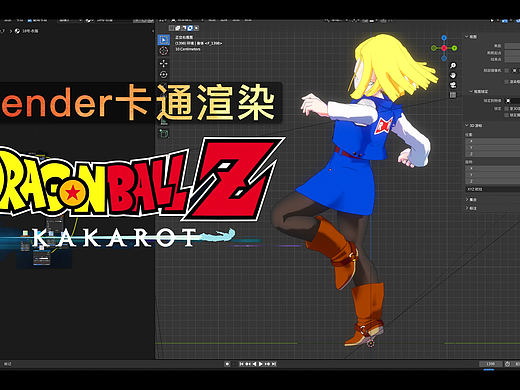Click the blue Z axis gizmo handle
520x390 pixels.
[x=444, y=38]
